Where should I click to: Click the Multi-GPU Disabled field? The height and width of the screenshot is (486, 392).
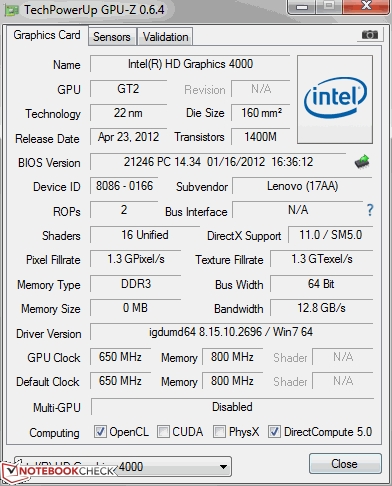[232, 407]
